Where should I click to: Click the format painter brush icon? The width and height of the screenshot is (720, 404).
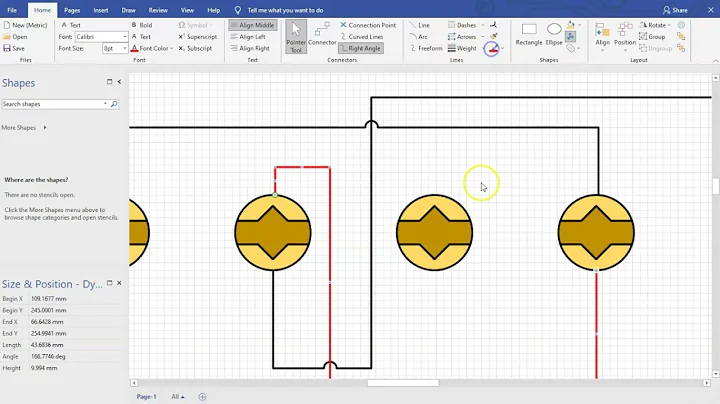(494, 37)
